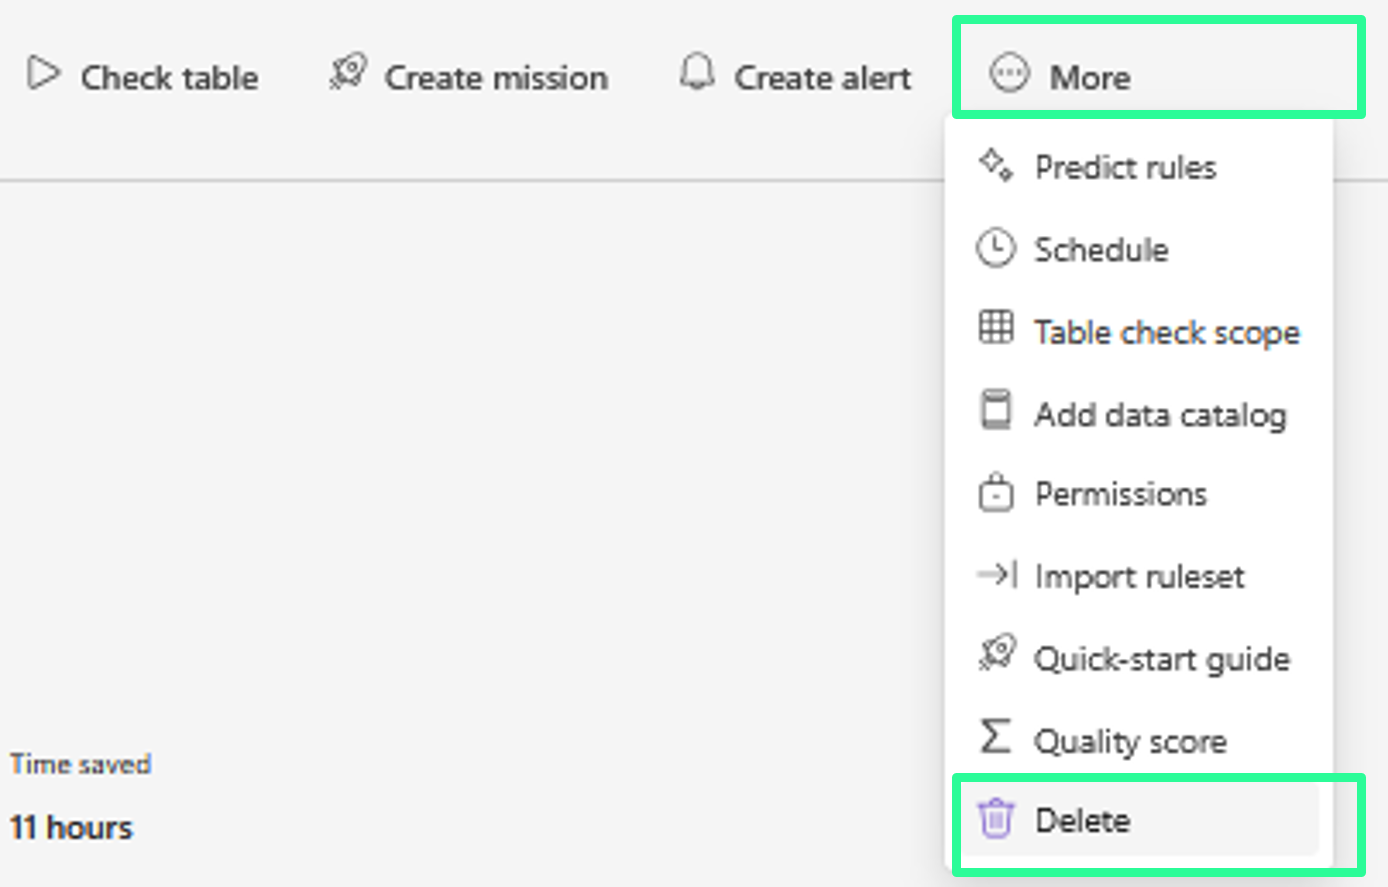Click the sigma icon beside Quality score
1388x887 pixels.
[x=995, y=737]
